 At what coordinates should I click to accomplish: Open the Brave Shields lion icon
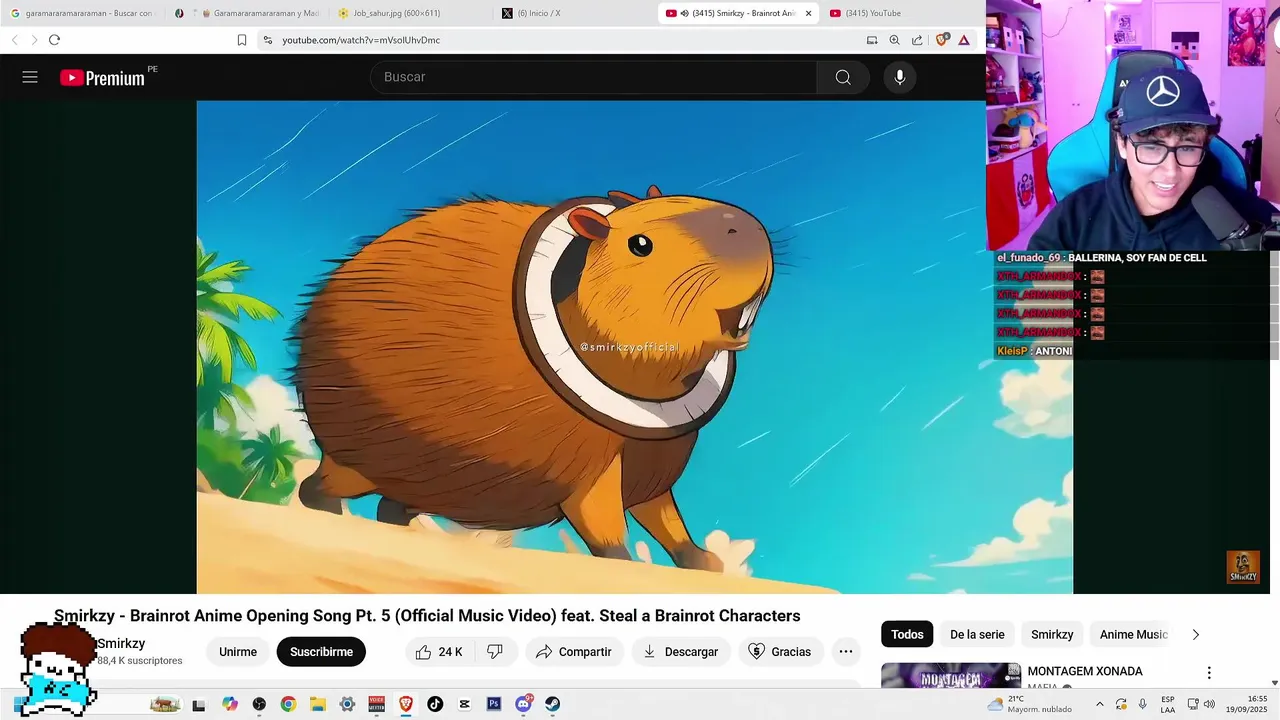(x=941, y=40)
